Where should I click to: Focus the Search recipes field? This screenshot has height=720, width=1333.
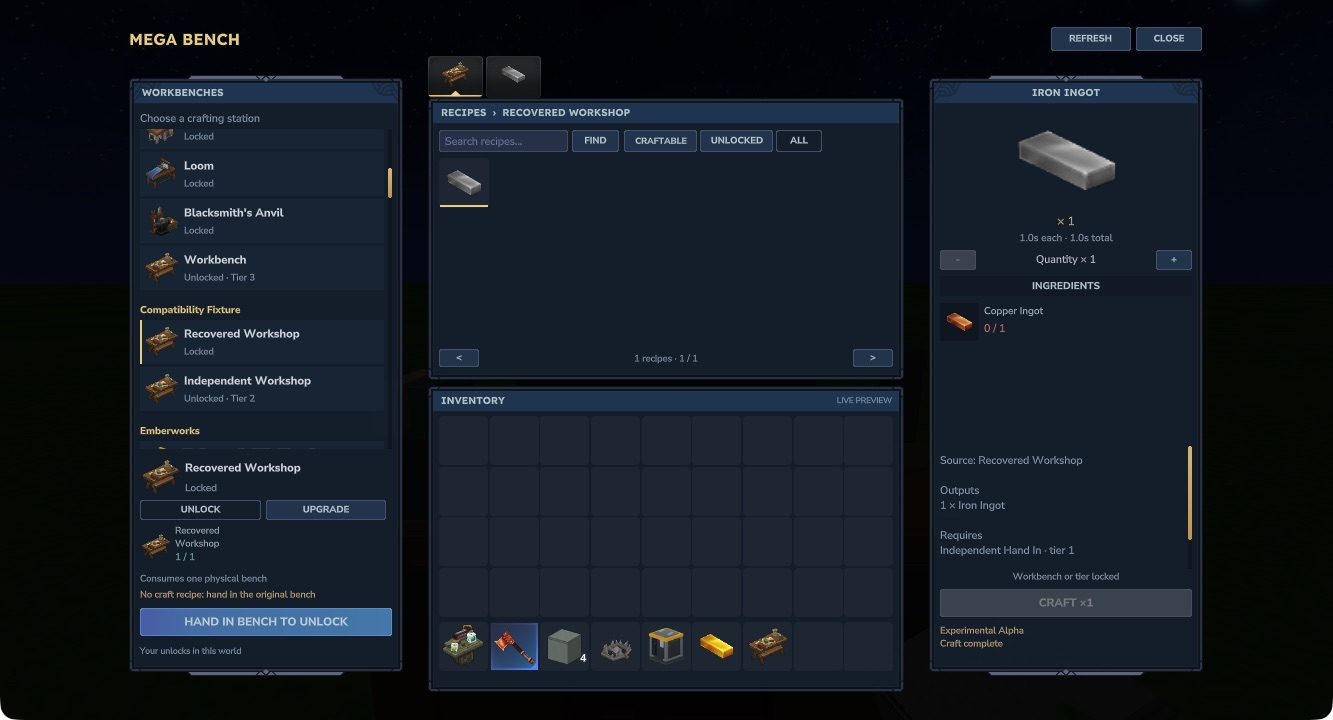(x=503, y=141)
